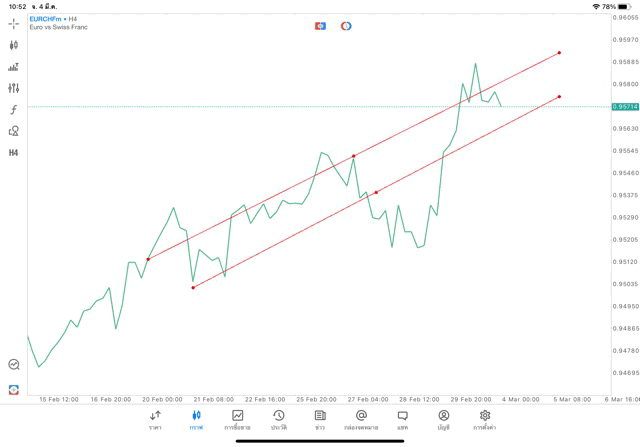
Task: Open the drawing objects shapes tool
Action: tap(14, 131)
